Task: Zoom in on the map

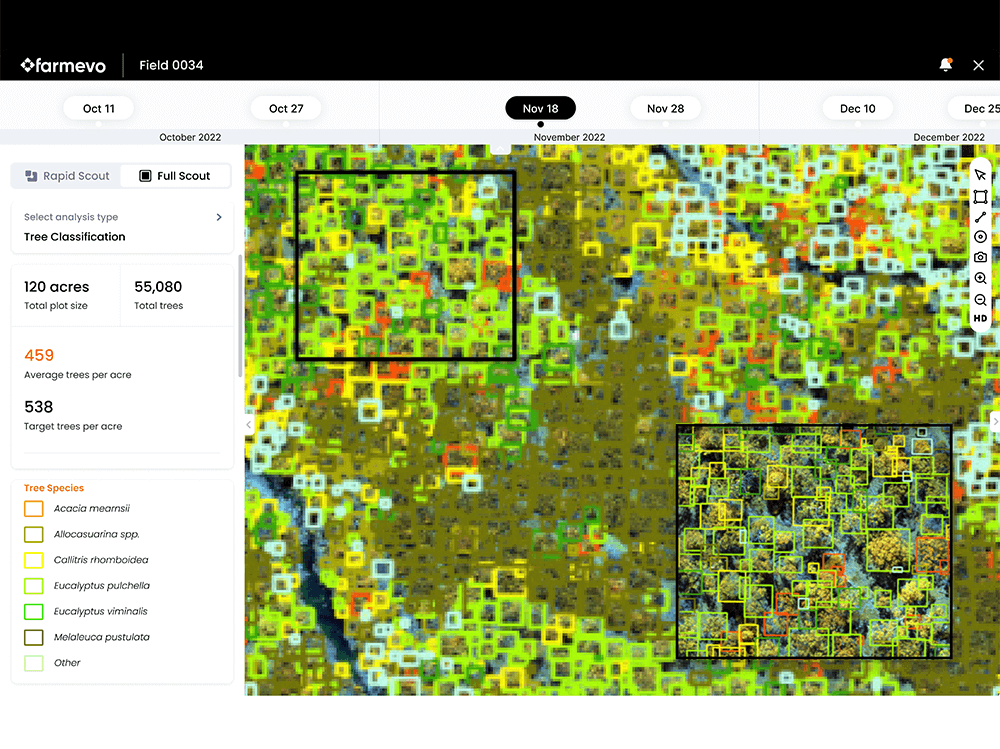Action: coord(980,279)
